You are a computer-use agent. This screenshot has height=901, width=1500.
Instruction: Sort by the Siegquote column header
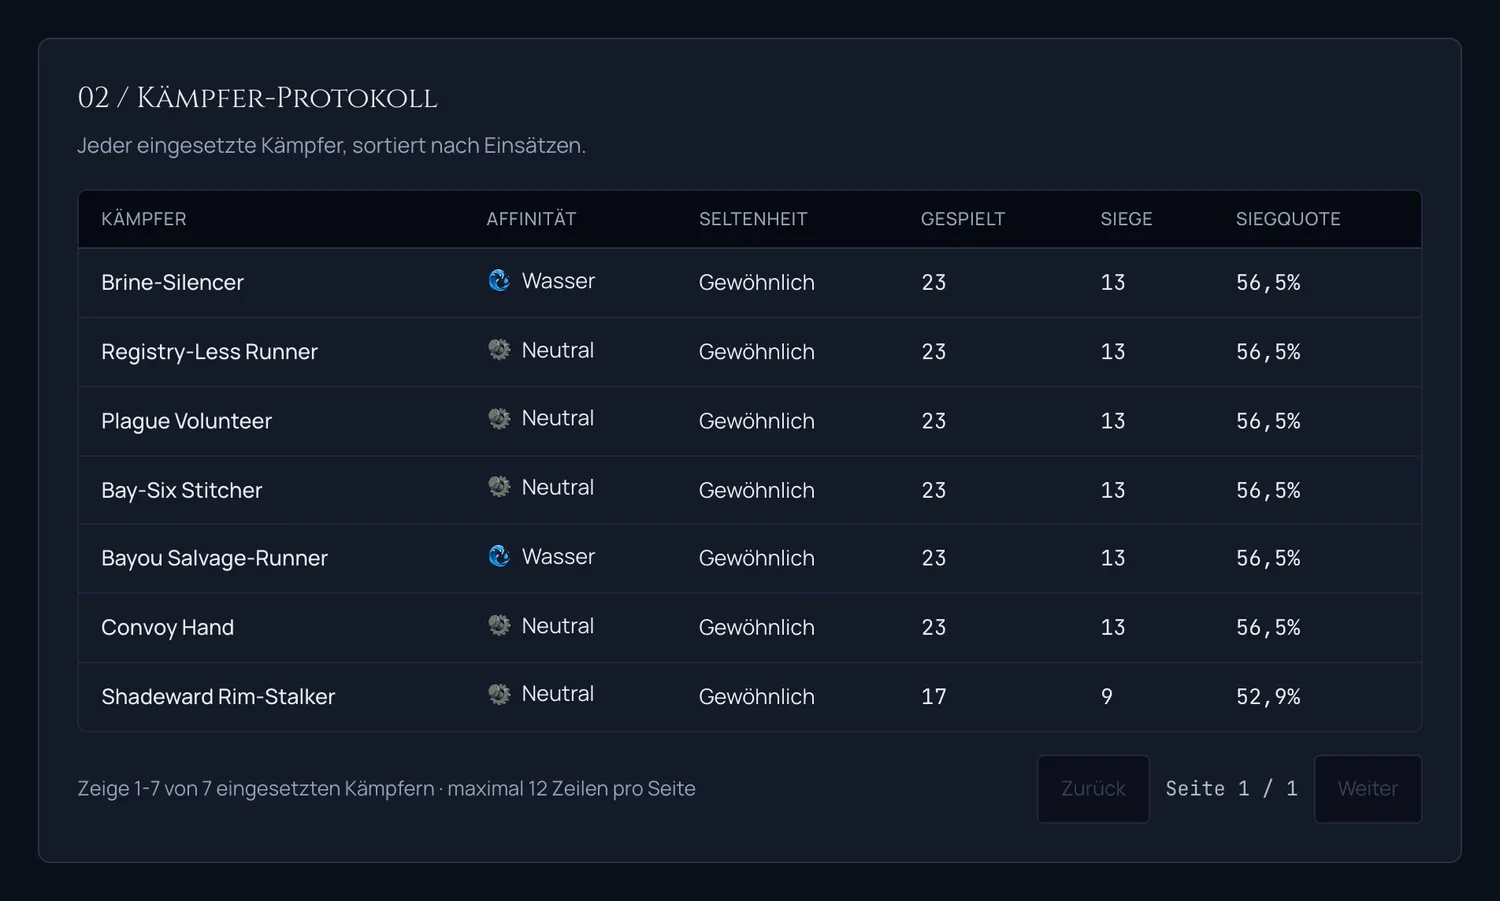(1288, 219)
